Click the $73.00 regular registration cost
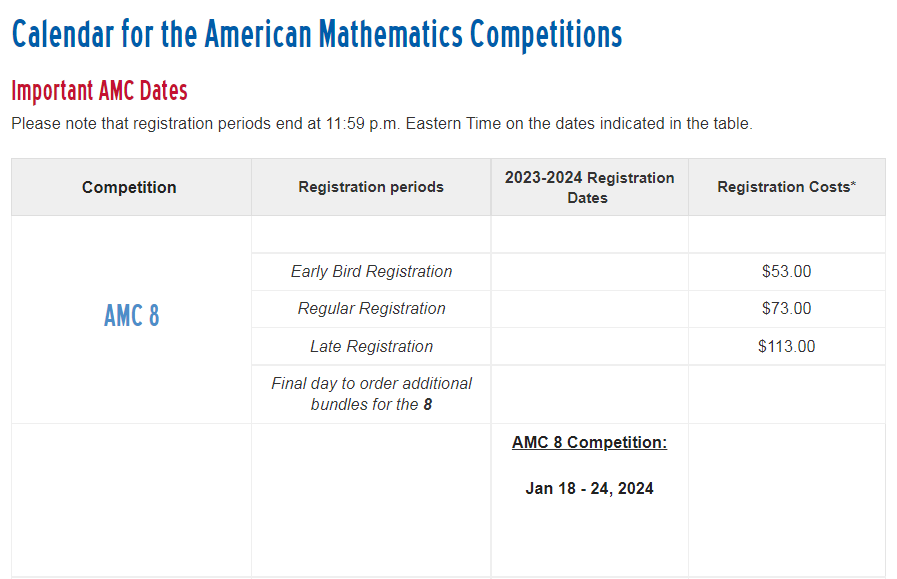This screenshot has width=897, height=579. point(787,309)
